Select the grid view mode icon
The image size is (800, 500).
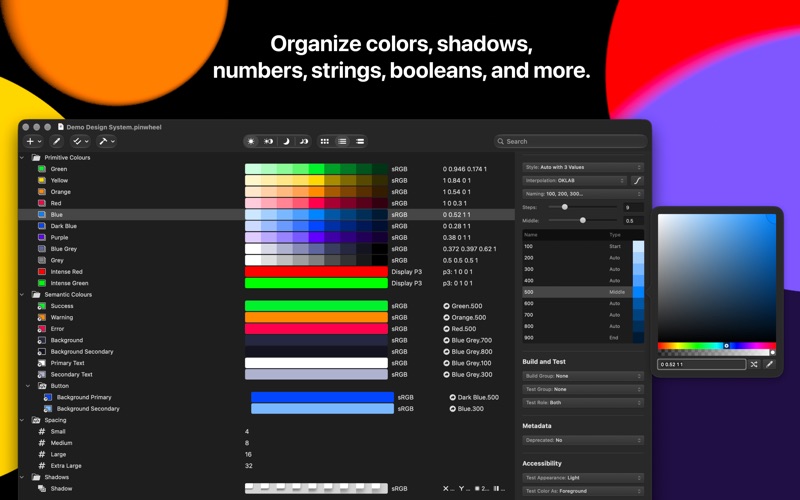(x=324, y=141)
